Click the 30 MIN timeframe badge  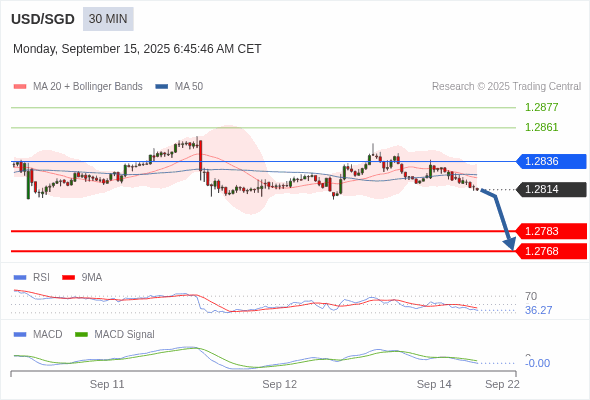[x=108, y=19]
